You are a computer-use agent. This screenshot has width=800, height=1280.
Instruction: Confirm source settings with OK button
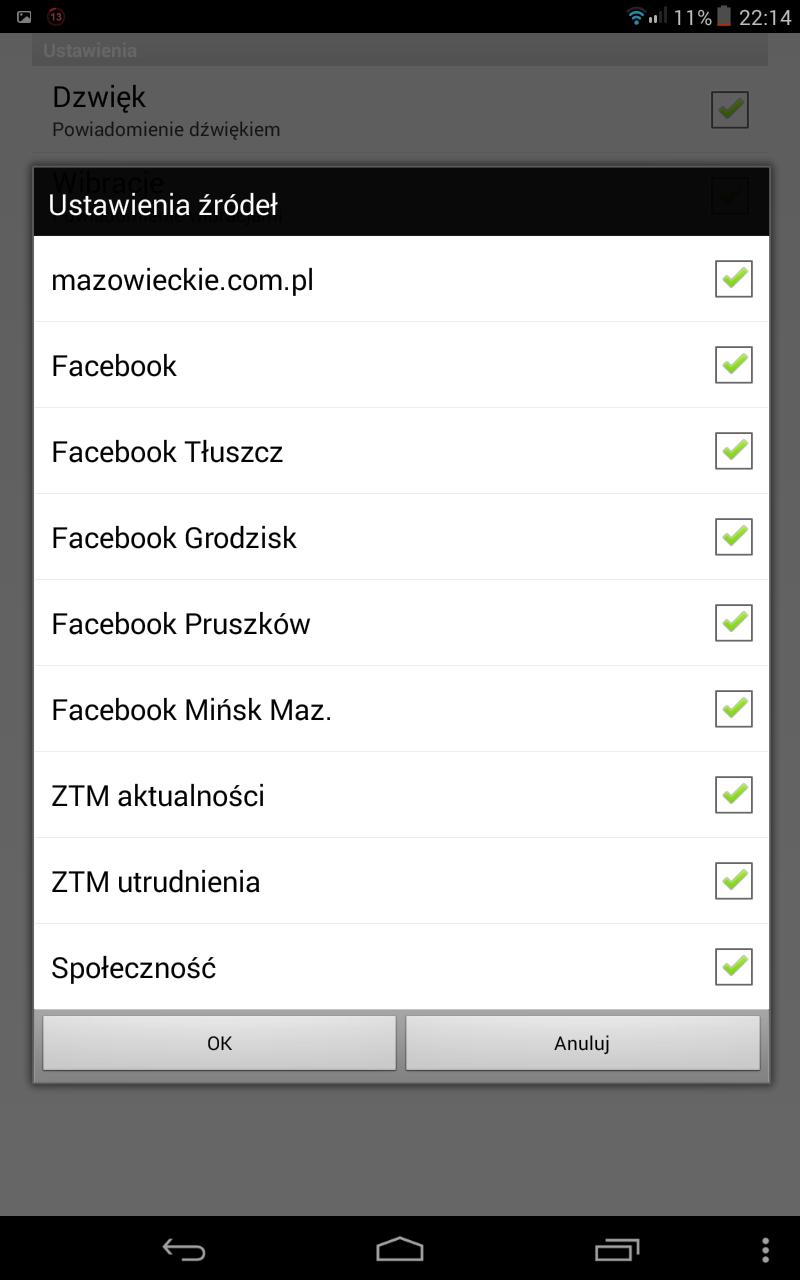tap(219, 1043)
